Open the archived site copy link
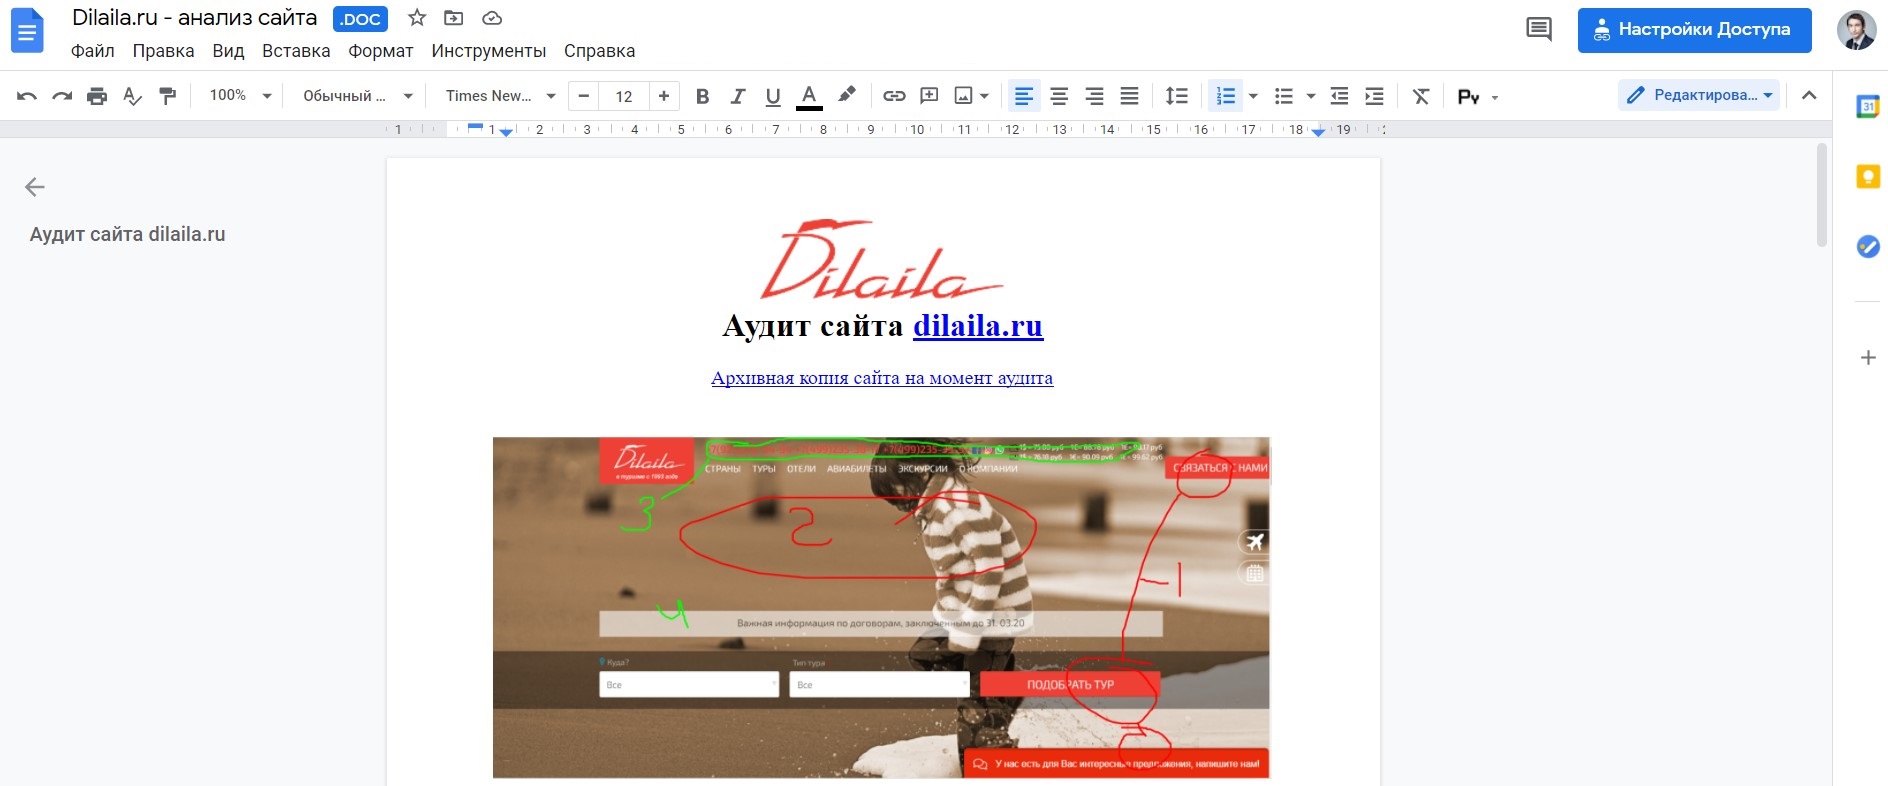Screen dimensions: 1888x786 point(882,378)
